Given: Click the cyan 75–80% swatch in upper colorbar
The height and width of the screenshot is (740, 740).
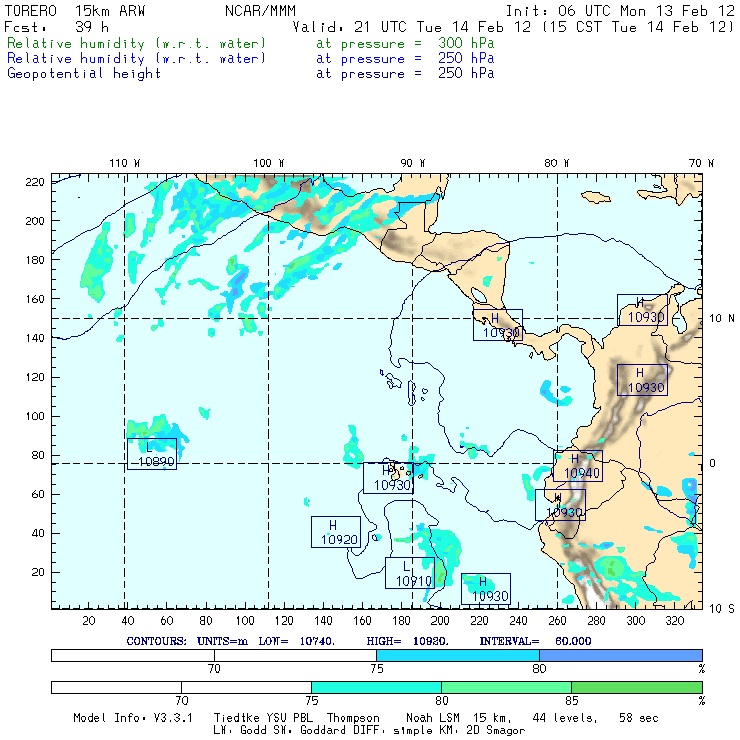Looking at the screenshot, I should tap(458, 655).
